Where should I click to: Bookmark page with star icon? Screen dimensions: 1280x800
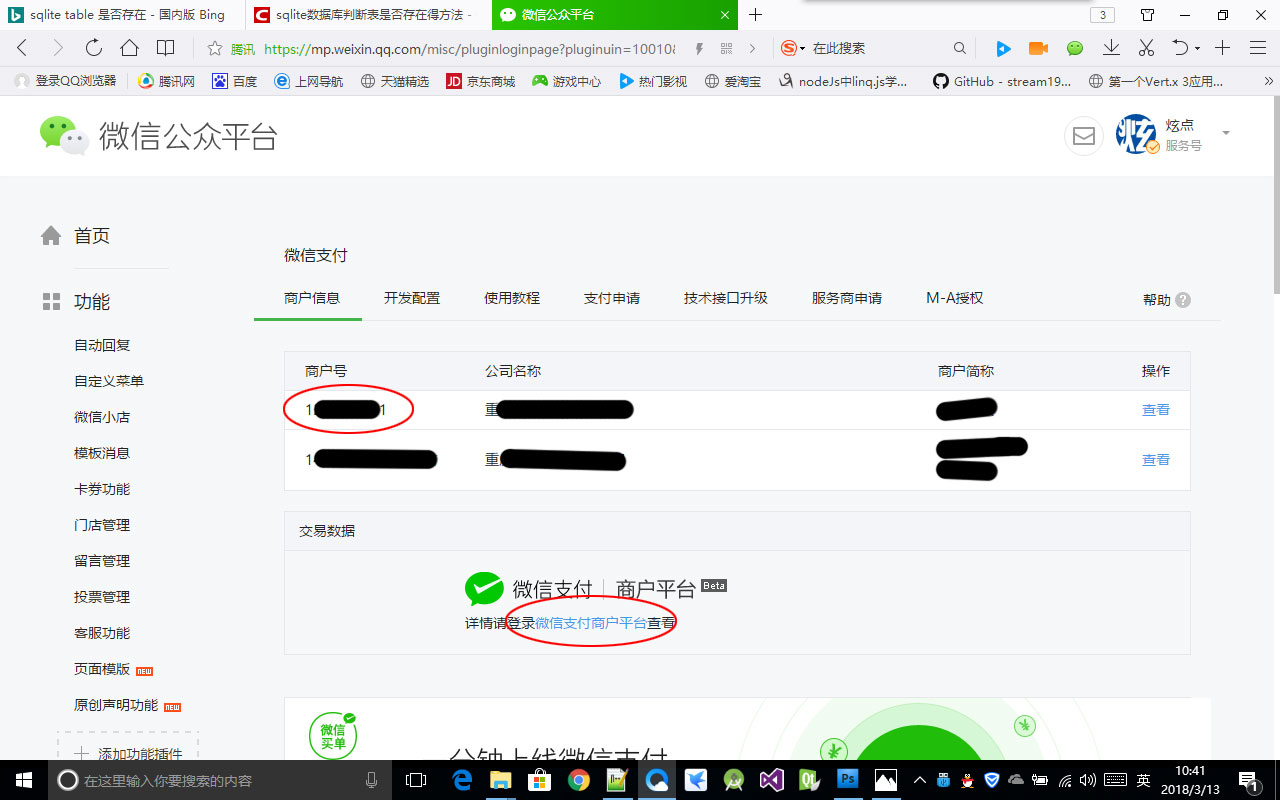click(214, 48)
